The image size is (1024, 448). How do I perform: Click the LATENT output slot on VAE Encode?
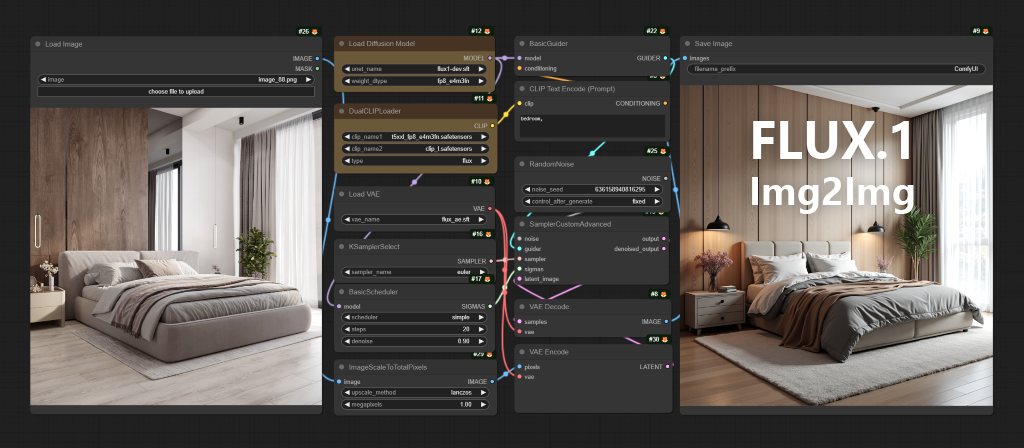[x=667, y=366]
